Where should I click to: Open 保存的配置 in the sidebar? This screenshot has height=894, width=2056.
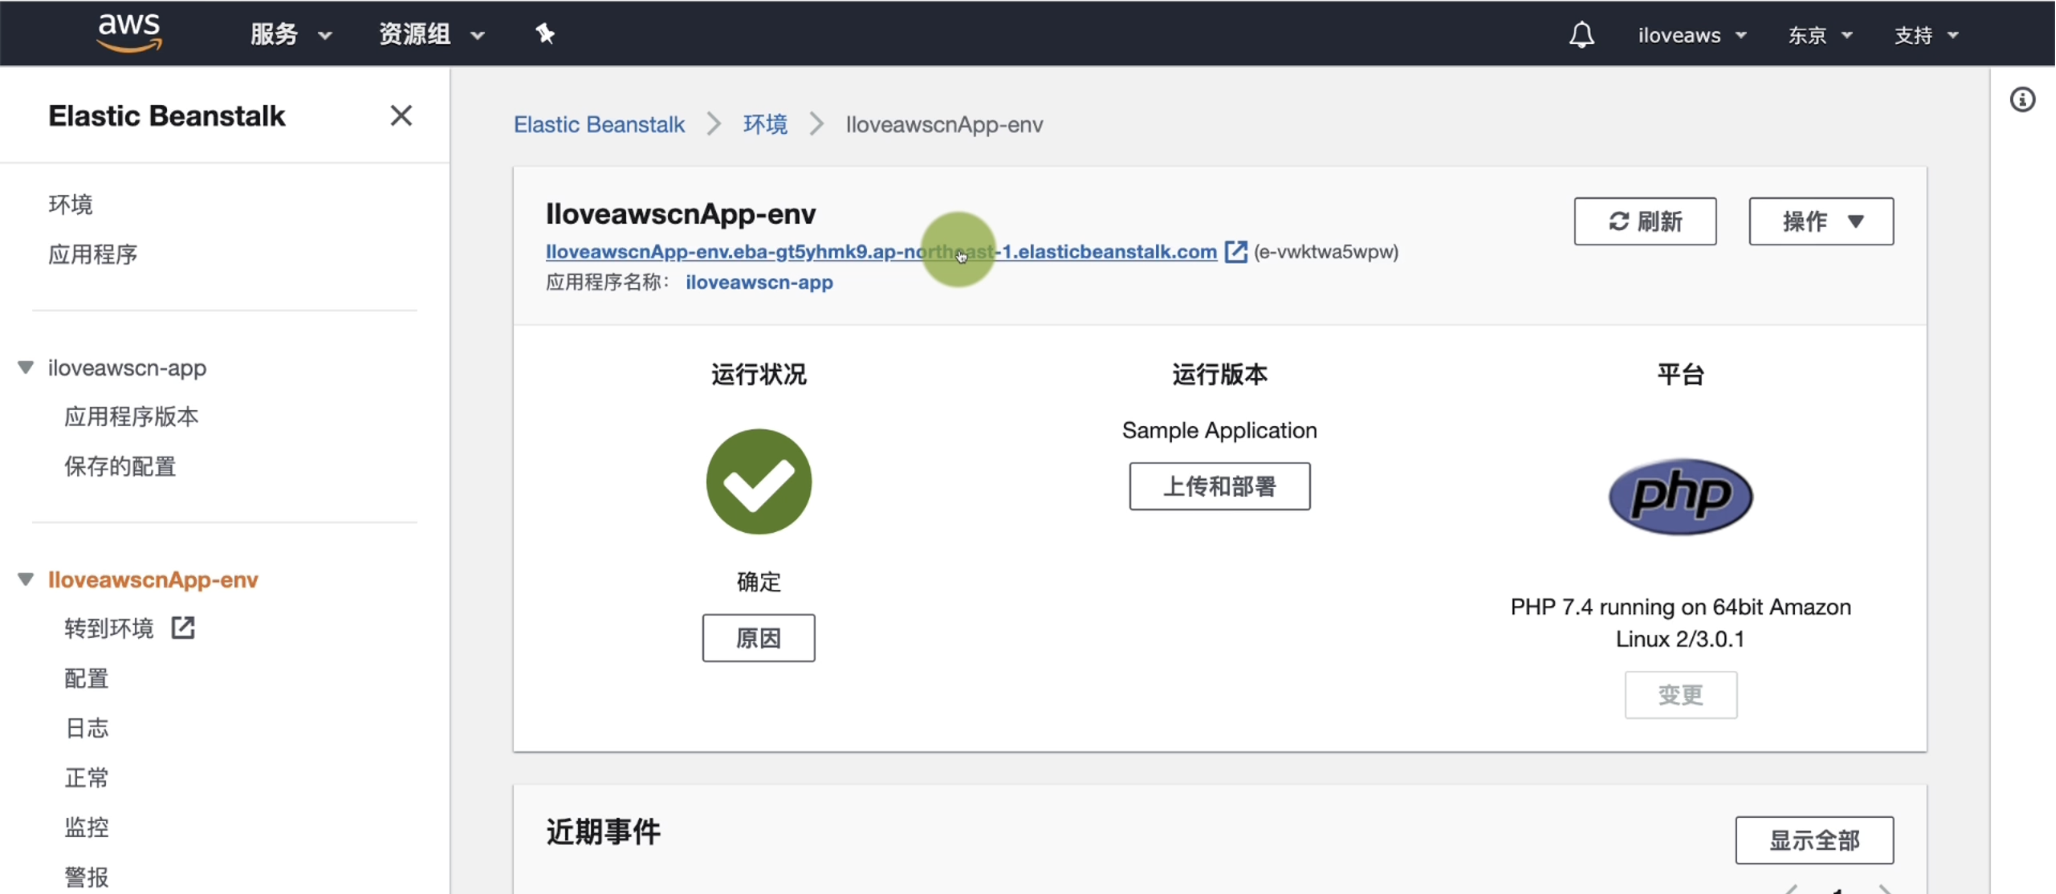tap(120, 467)
